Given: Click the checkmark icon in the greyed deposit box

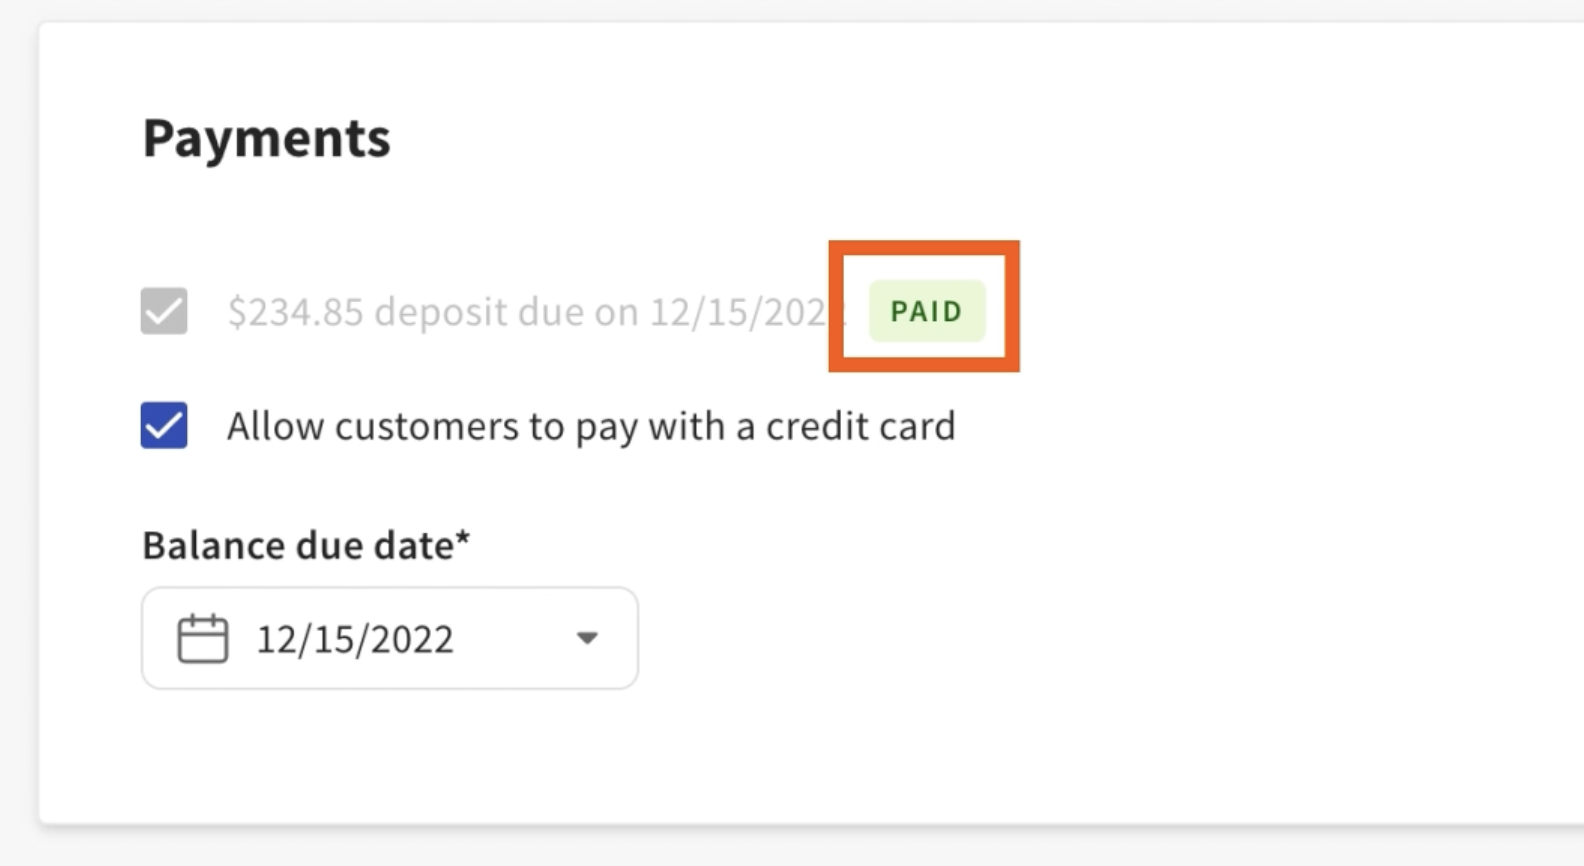Looking at the screenshot, I should [164, 311].
